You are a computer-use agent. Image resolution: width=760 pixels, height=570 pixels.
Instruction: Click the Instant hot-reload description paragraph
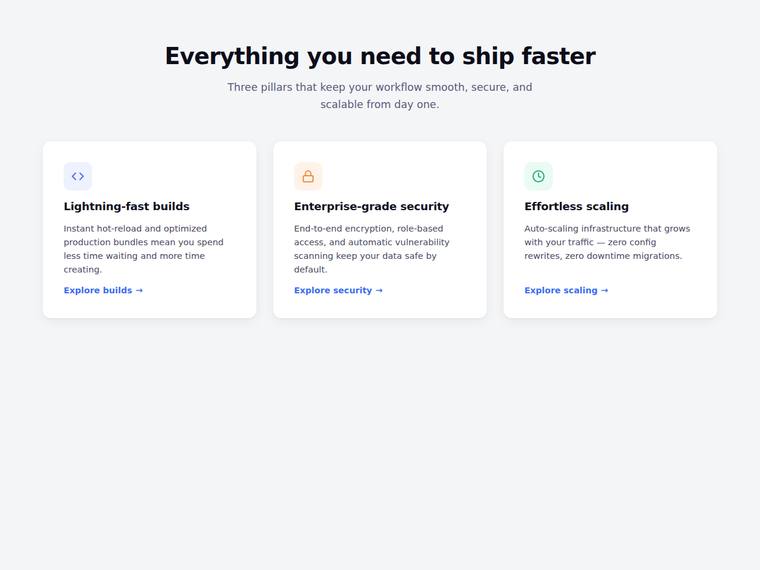click(x=143, y=249)
